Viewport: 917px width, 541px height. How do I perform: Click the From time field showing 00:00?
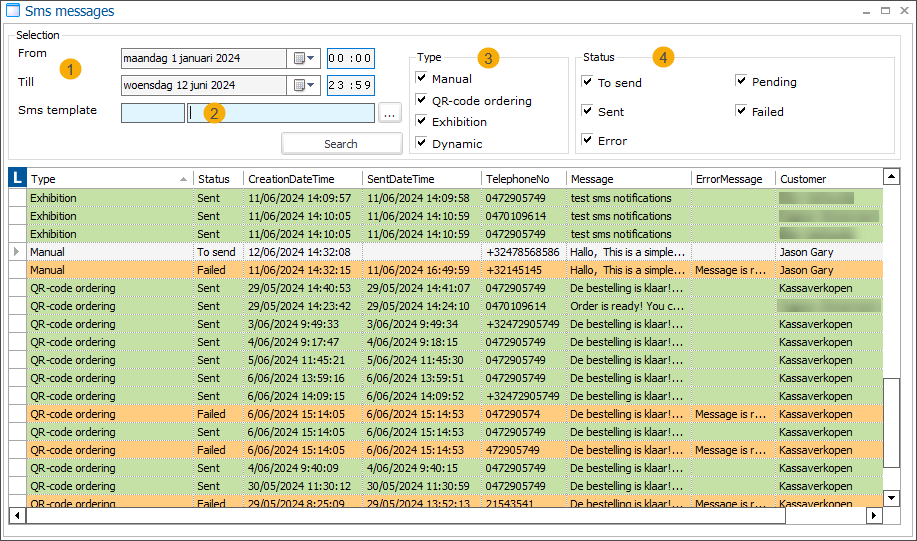click(350, 58)
